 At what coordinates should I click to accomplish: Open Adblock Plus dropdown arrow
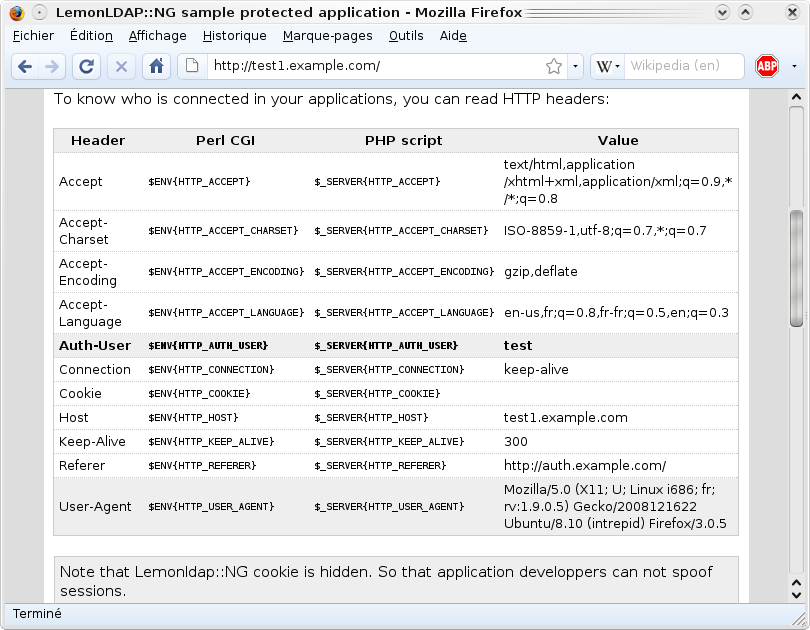[795, 66]
